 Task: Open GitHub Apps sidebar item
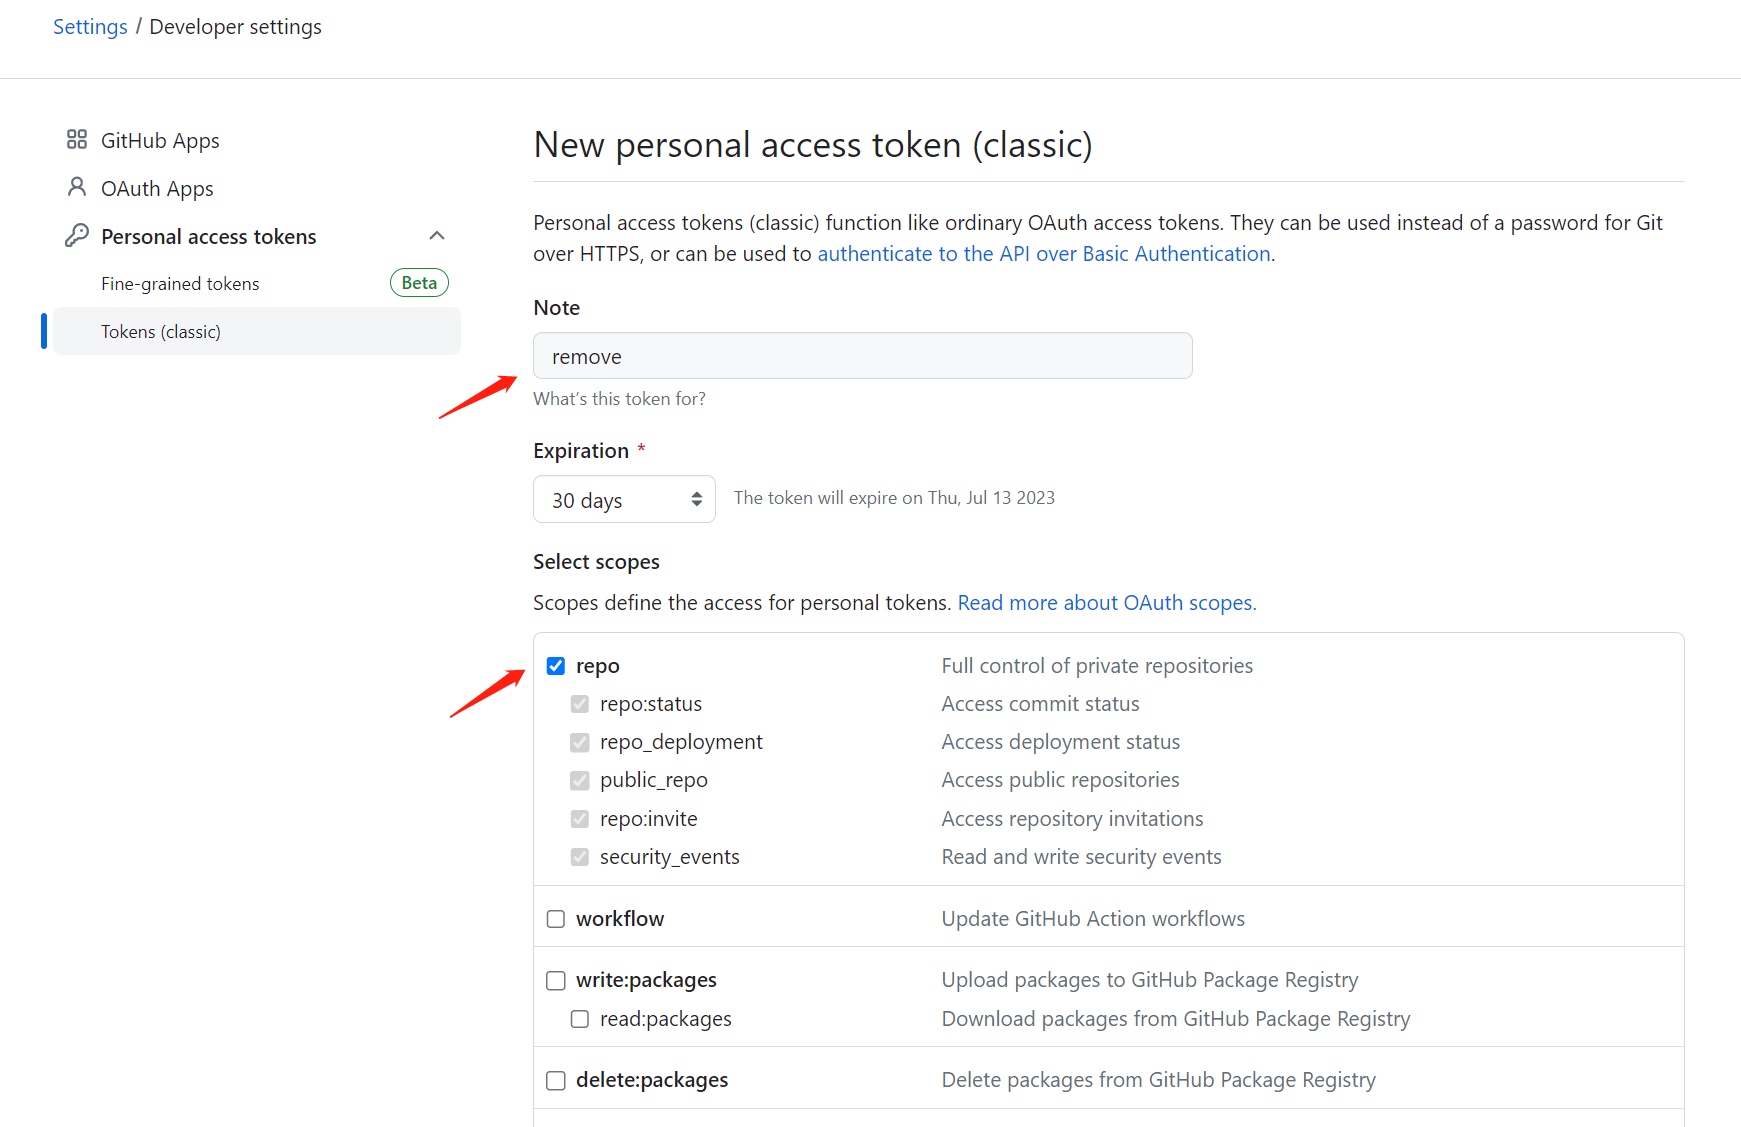(160, 141)
